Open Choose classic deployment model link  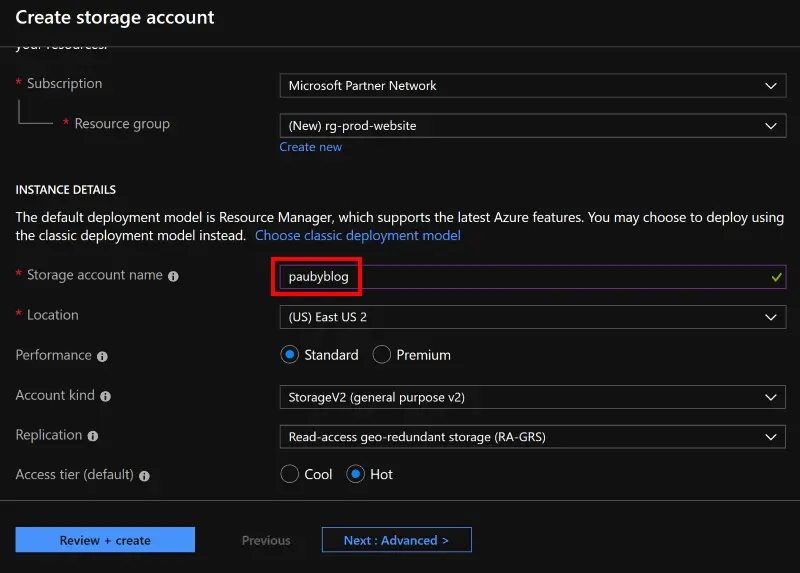(x=358, y=235)
